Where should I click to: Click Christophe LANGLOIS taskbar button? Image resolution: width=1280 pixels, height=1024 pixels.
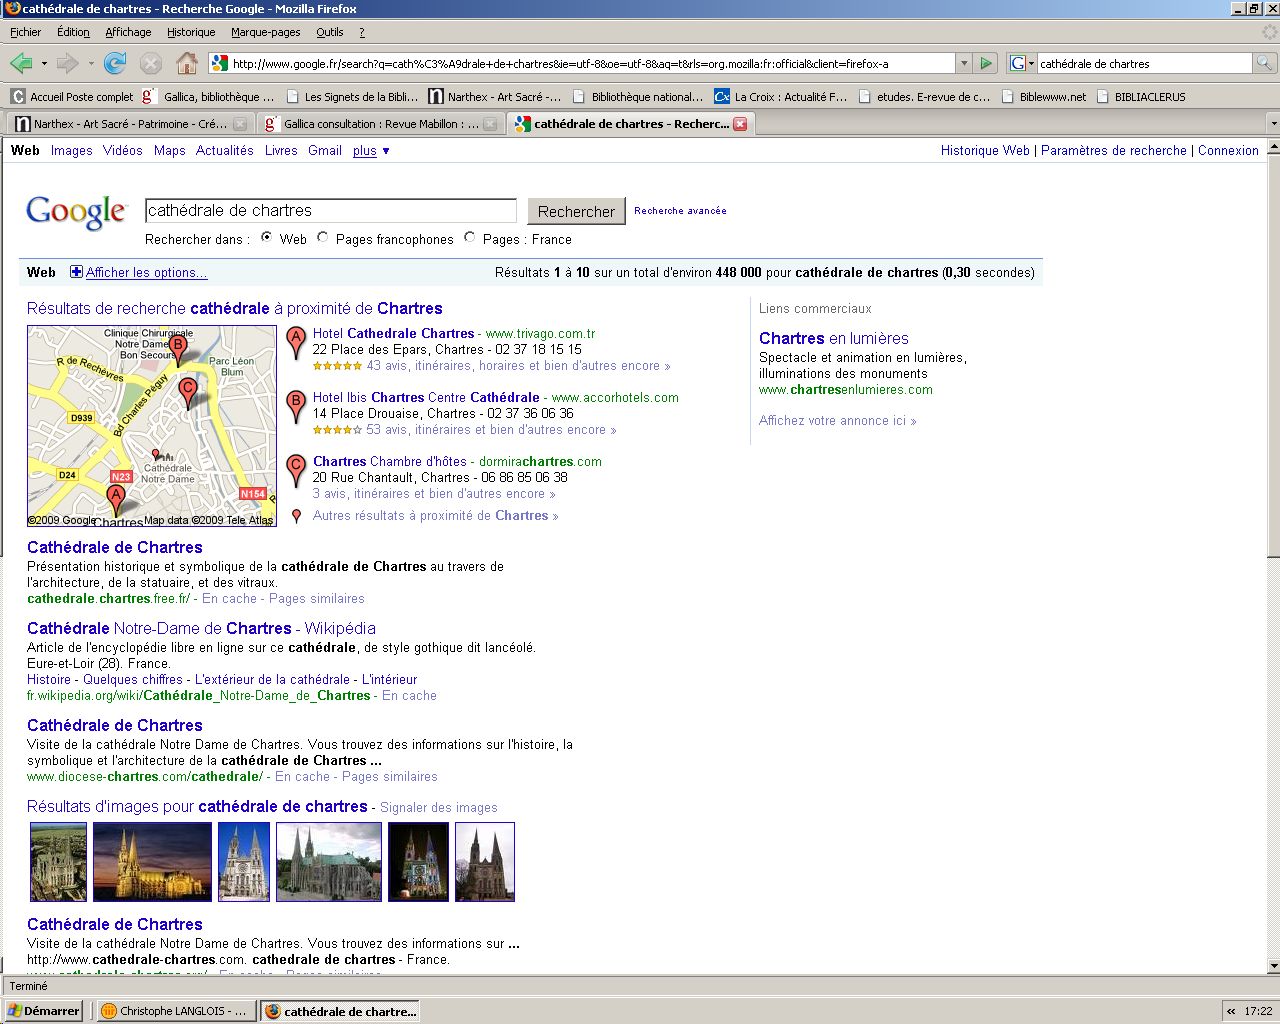point(175,1011)
